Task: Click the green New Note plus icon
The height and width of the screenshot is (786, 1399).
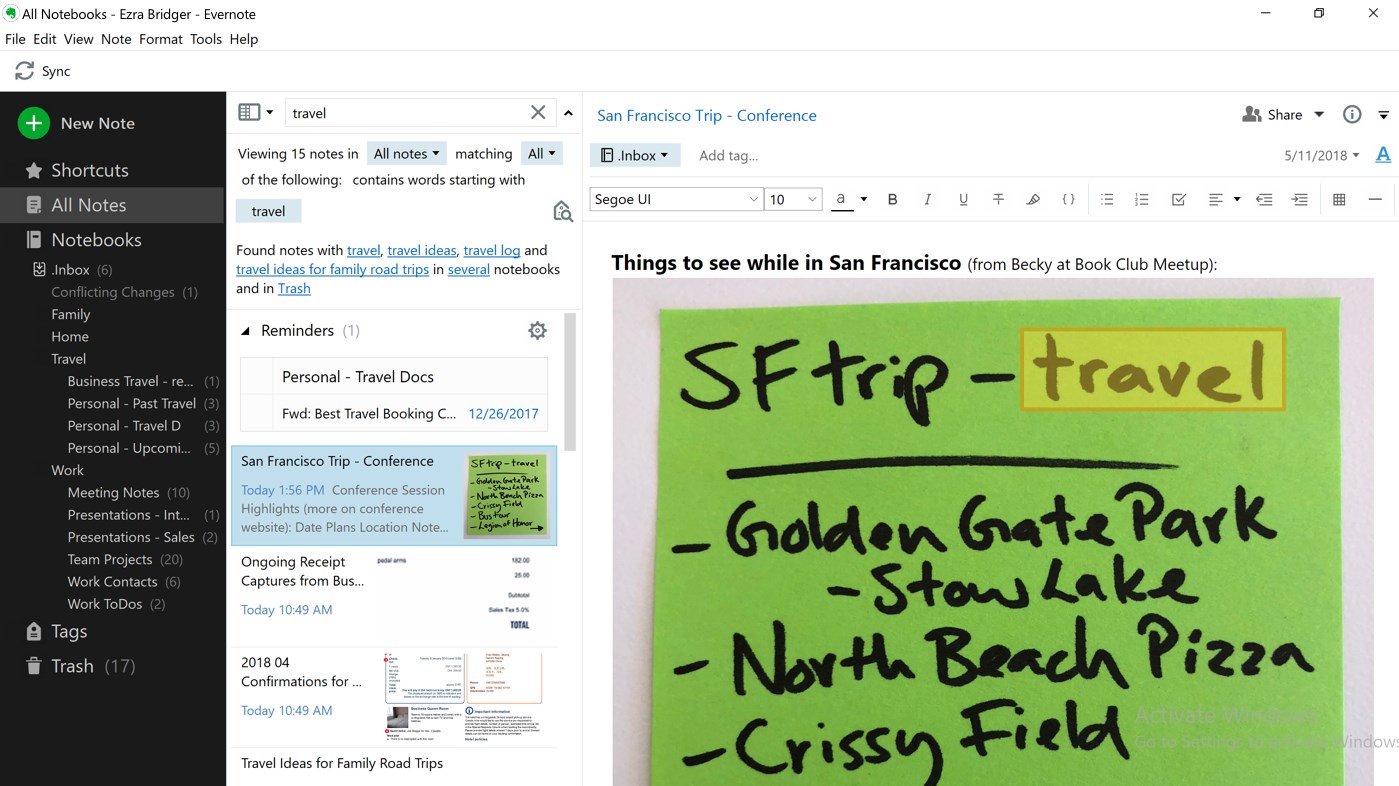Action: pos(33,123)
